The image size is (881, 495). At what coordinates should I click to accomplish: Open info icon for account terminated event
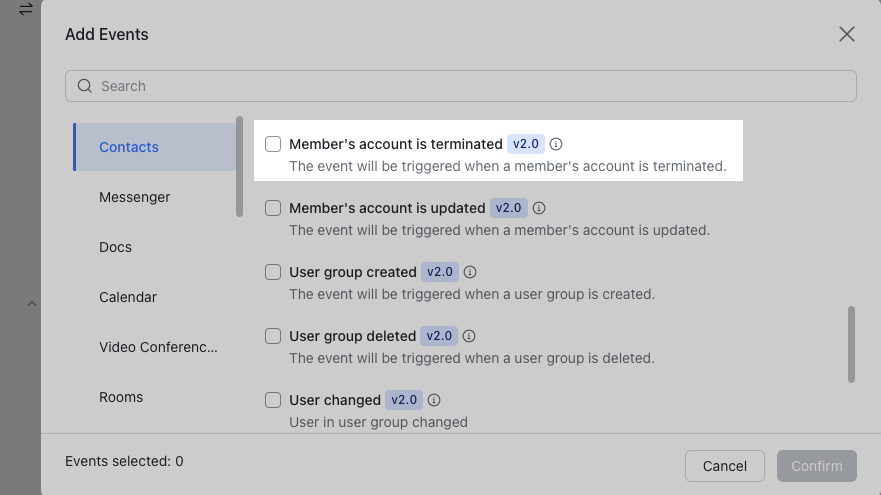pyautogui.click(x=556, y=144)
